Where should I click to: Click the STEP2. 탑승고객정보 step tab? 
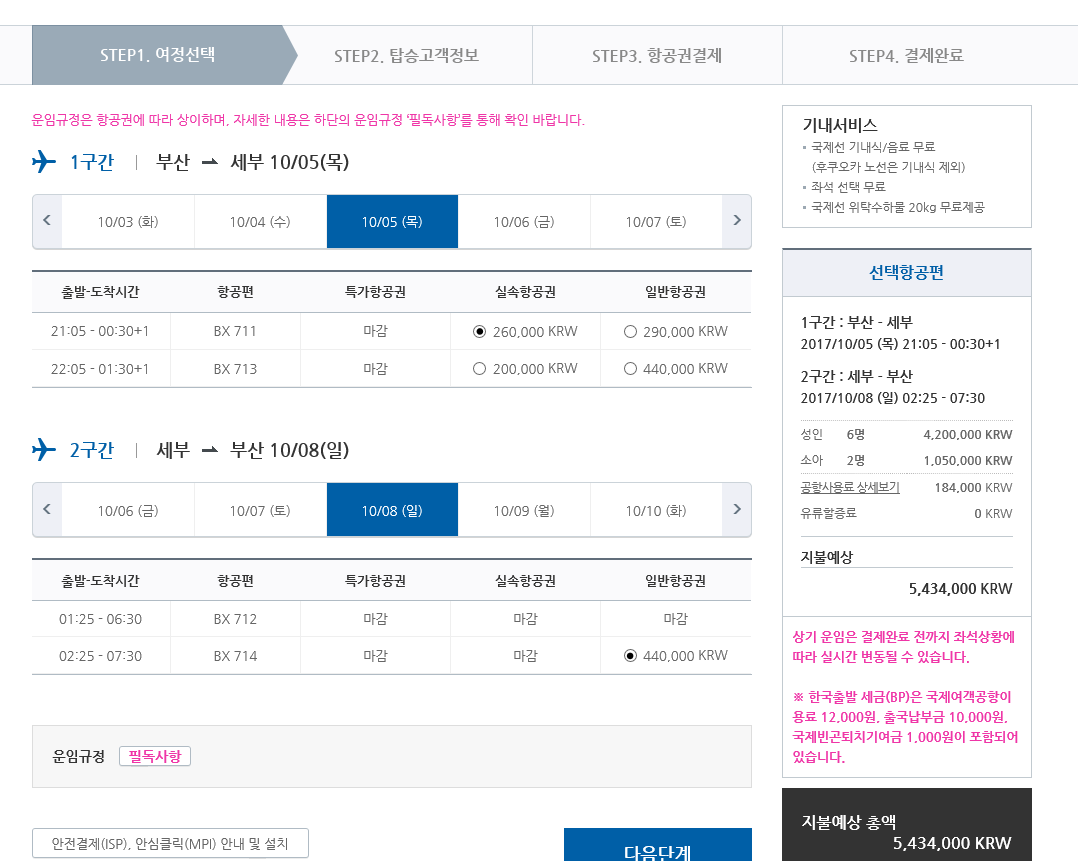tap(406, 56)
